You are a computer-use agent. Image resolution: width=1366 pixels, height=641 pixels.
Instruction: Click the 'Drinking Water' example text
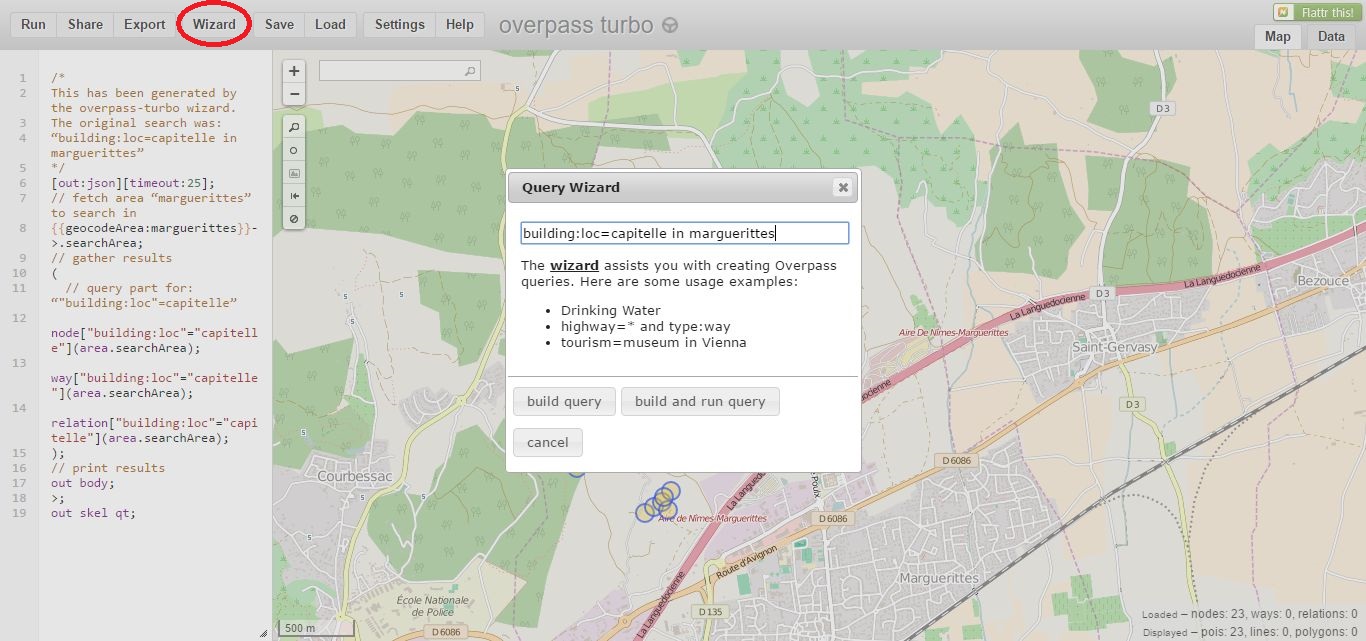click(610, 310)
